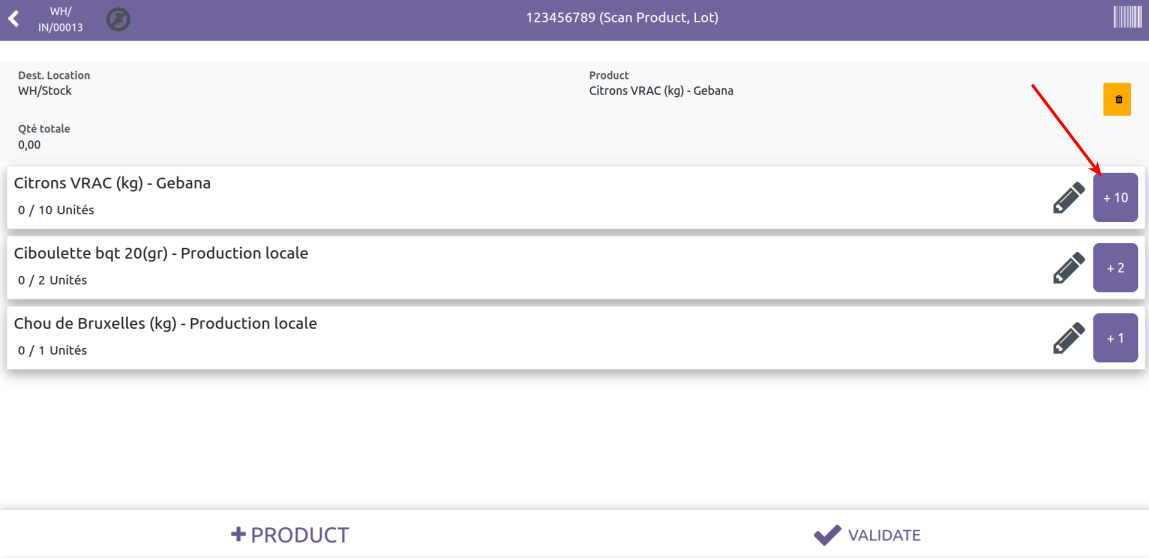1149x558 pixels.
Task: Click the Qté totale 0,00 value
Action: pos(30,145)
